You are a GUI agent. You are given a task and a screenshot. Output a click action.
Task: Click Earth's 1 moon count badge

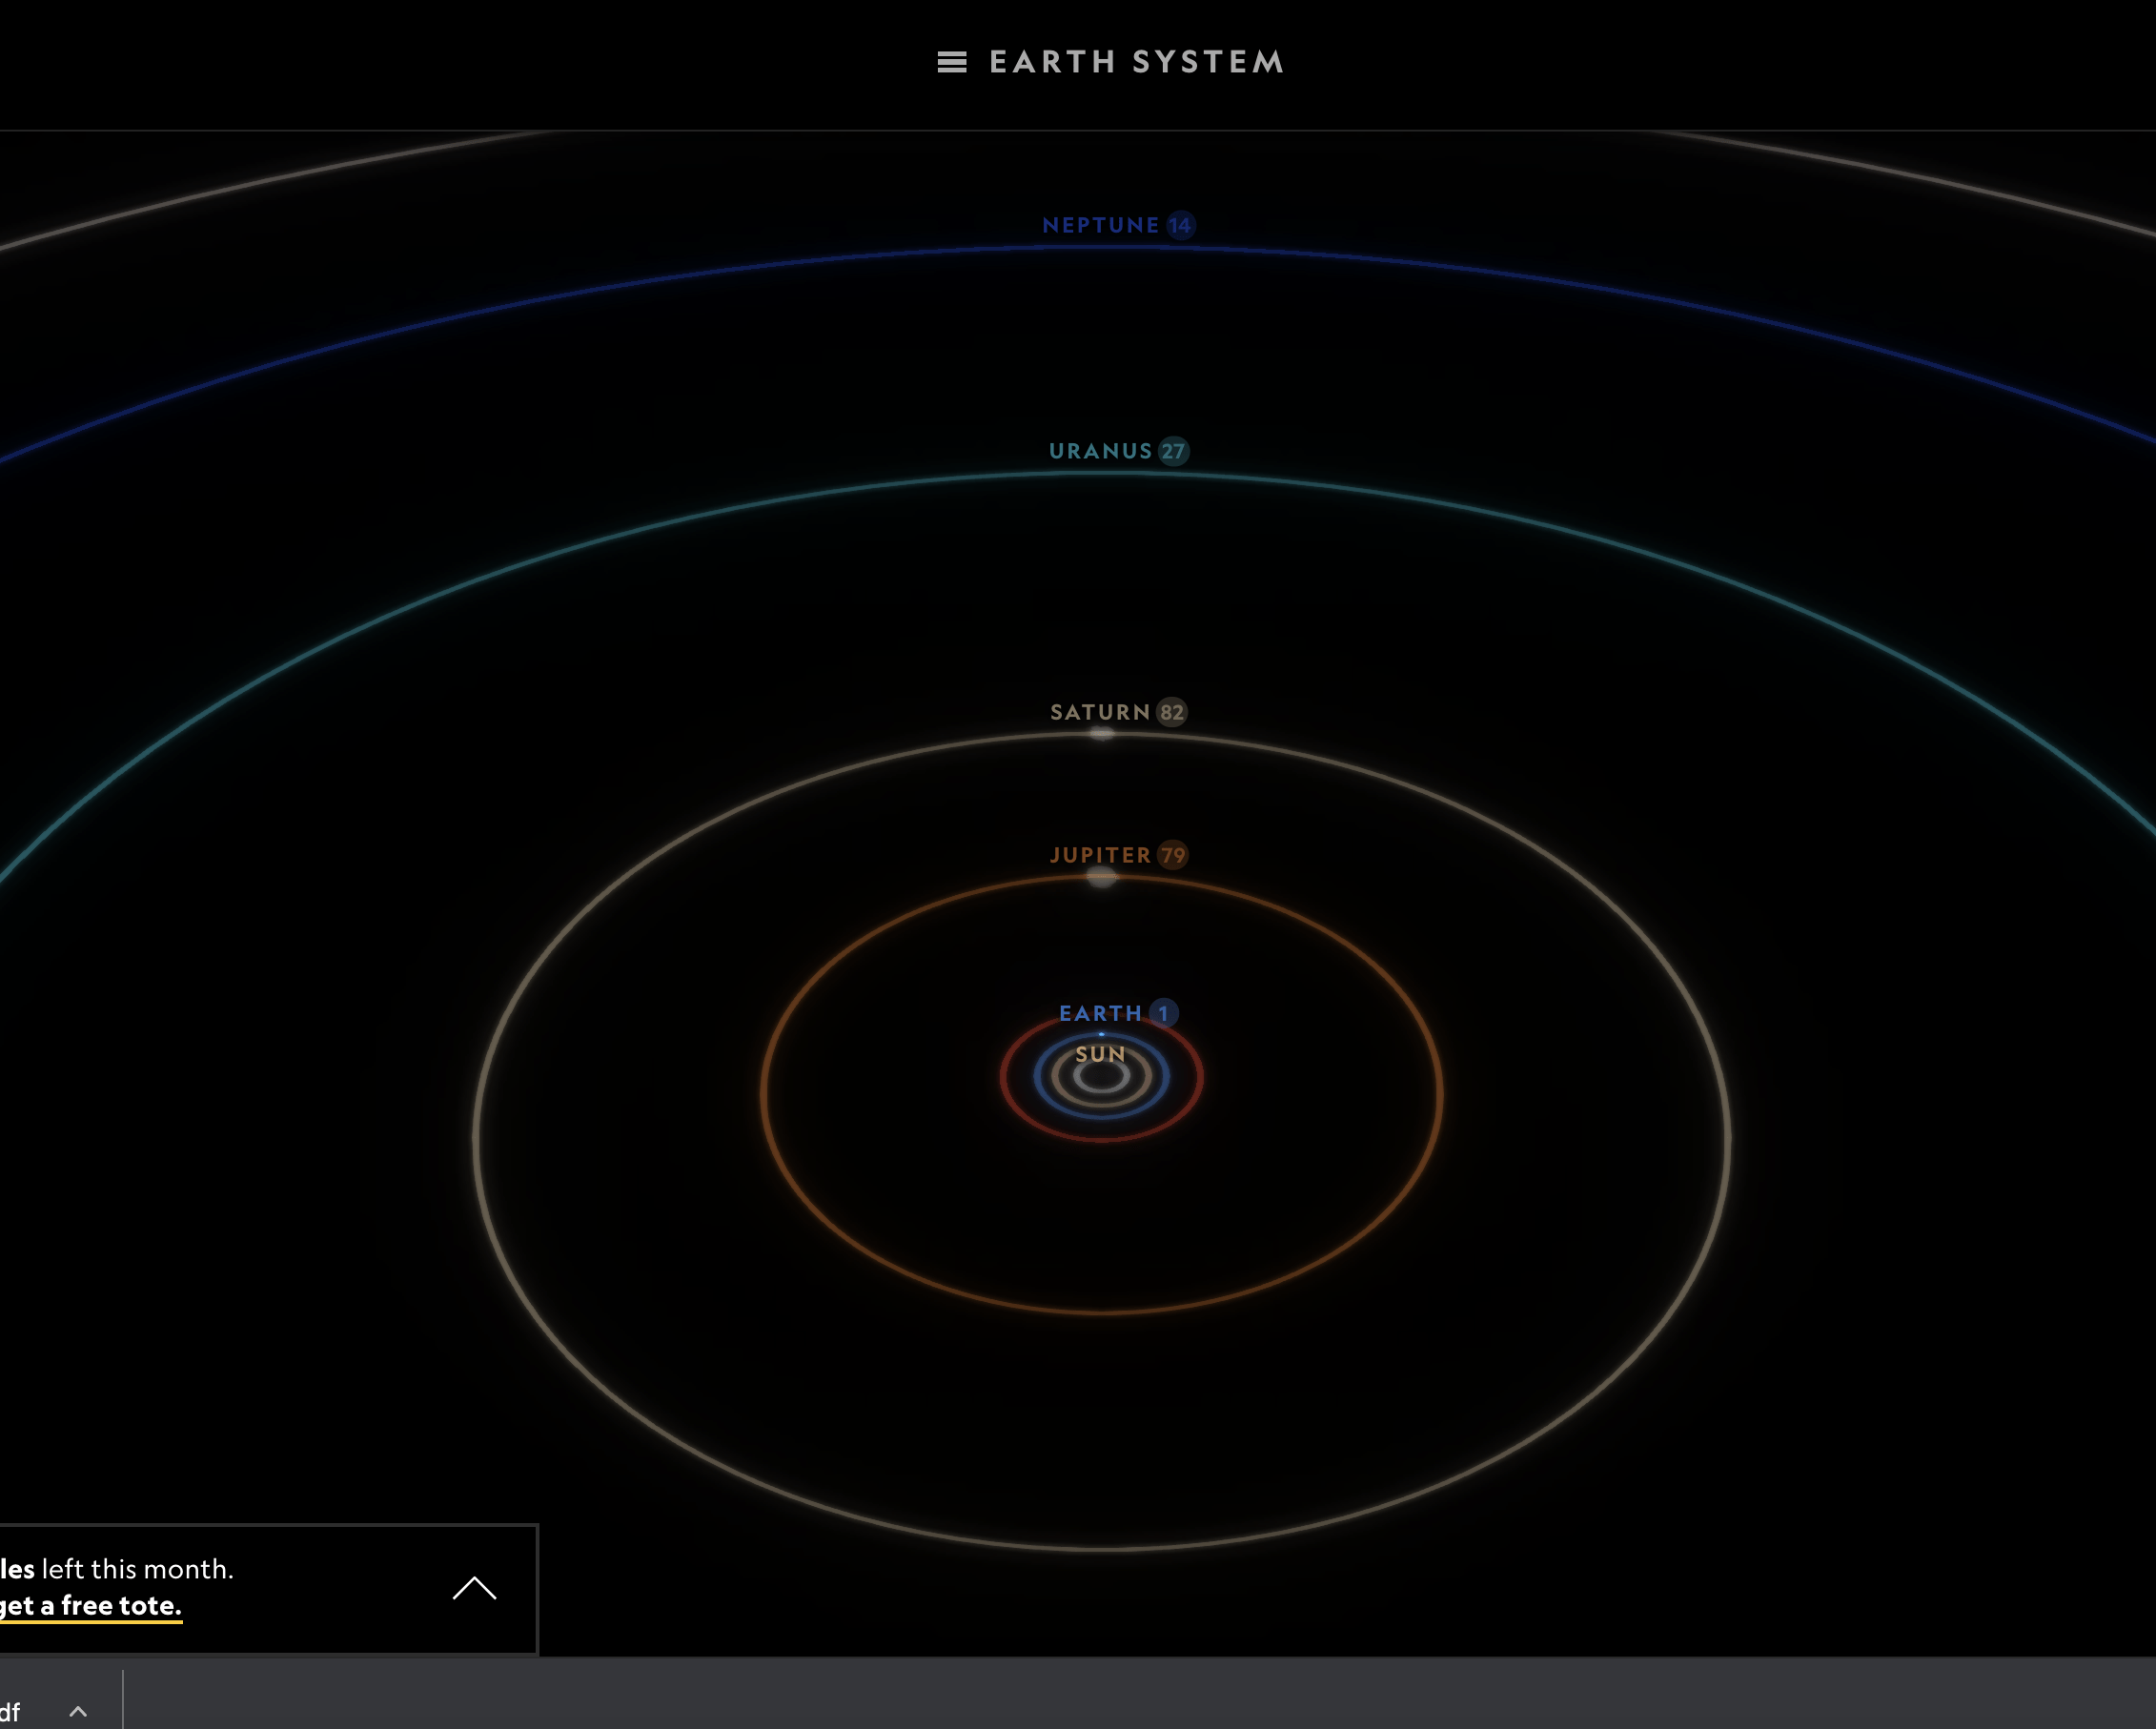click(x=1163, y=1013)
